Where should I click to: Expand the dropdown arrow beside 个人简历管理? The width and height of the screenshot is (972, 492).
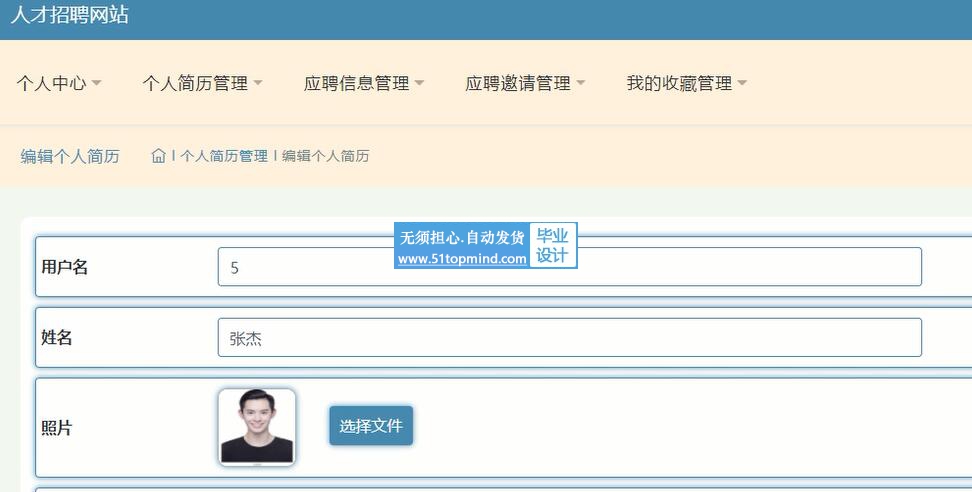coord(258,82)
